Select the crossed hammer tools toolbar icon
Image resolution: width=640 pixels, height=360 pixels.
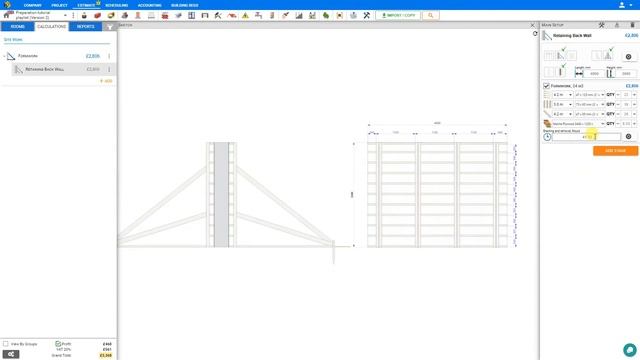click(367, 16)
